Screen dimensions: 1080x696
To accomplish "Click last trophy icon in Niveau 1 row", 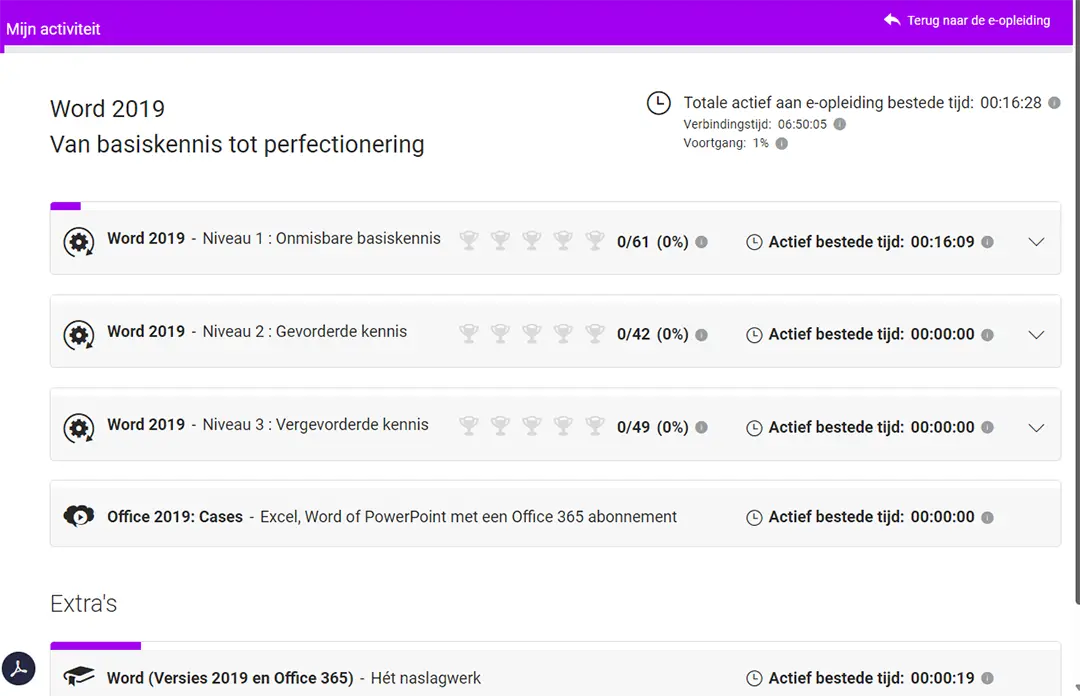I will tap(595, 240).
